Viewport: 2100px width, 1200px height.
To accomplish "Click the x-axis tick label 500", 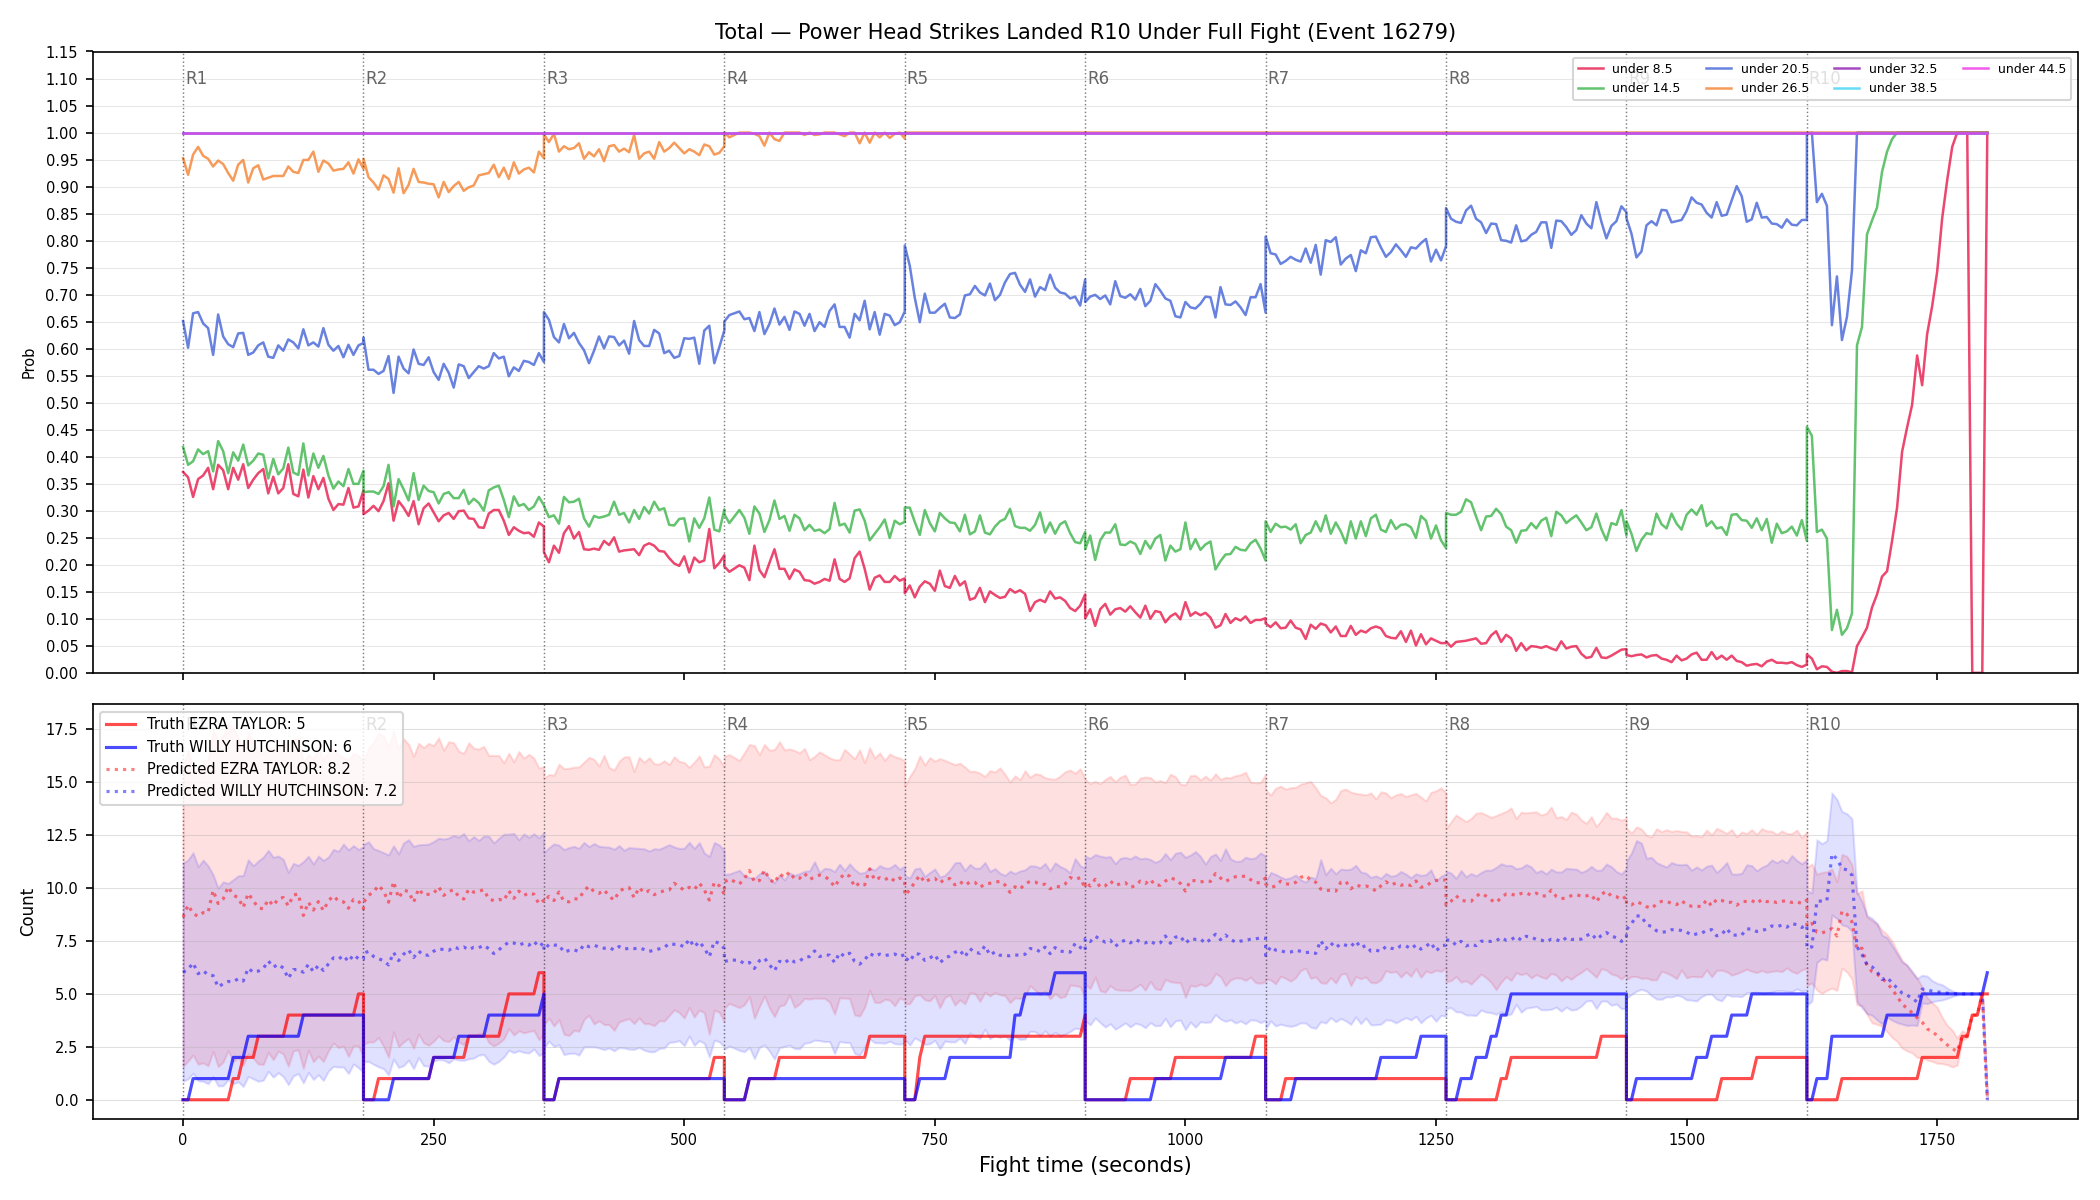I will coord(684,1139).
